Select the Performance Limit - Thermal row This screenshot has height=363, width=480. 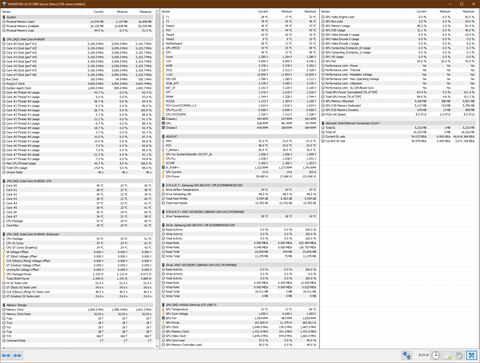coord(399,70)
